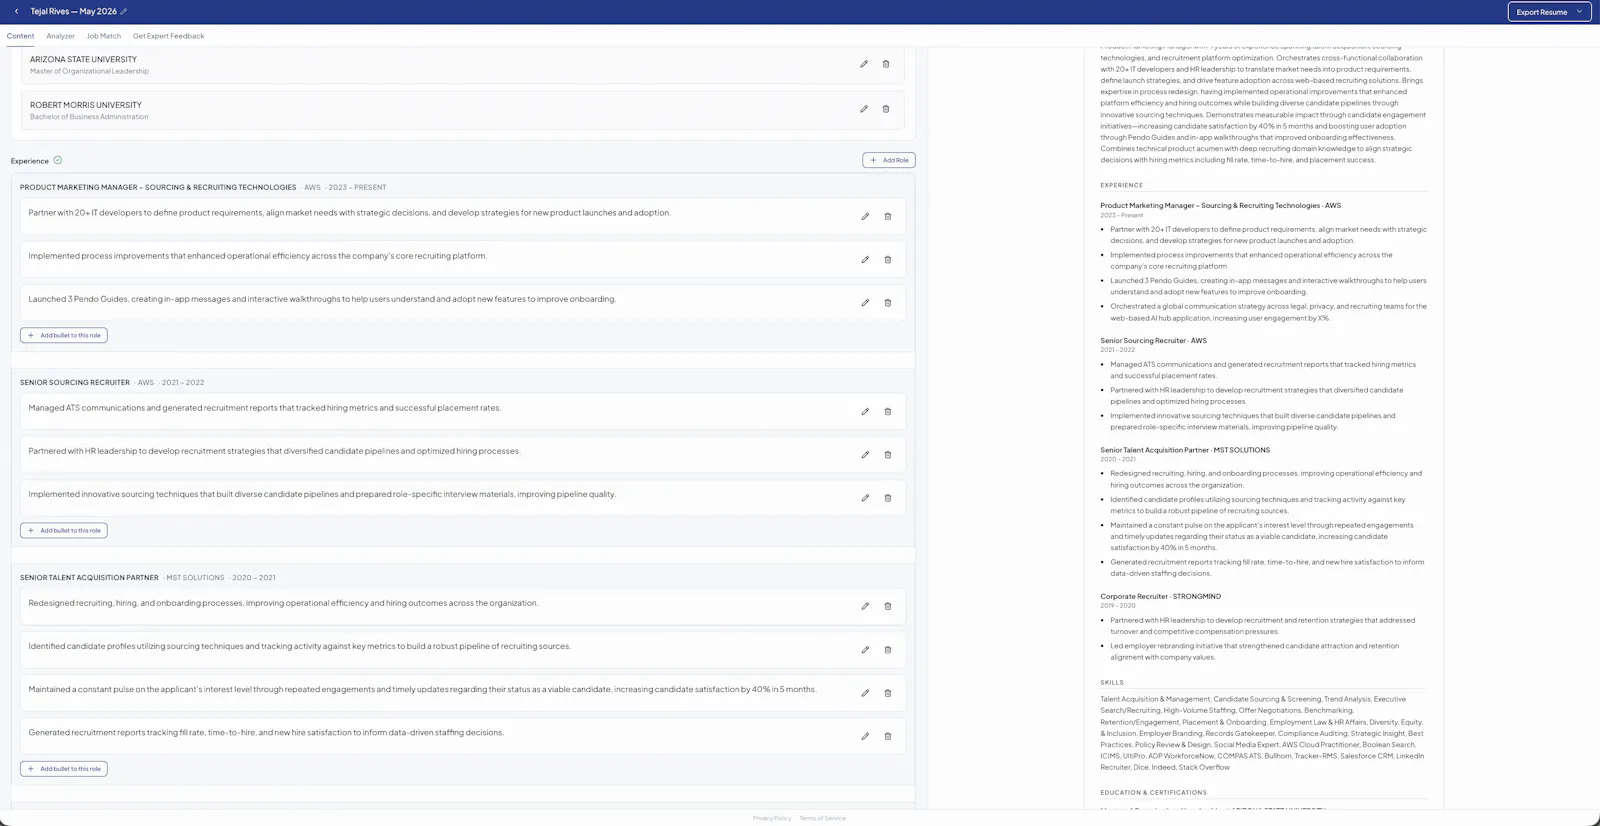Viewport: 1600px width, 826px height.
Task: Click 'Orchestrated a global communication strategy' preview bullet
Action: tap(1268, 312)
